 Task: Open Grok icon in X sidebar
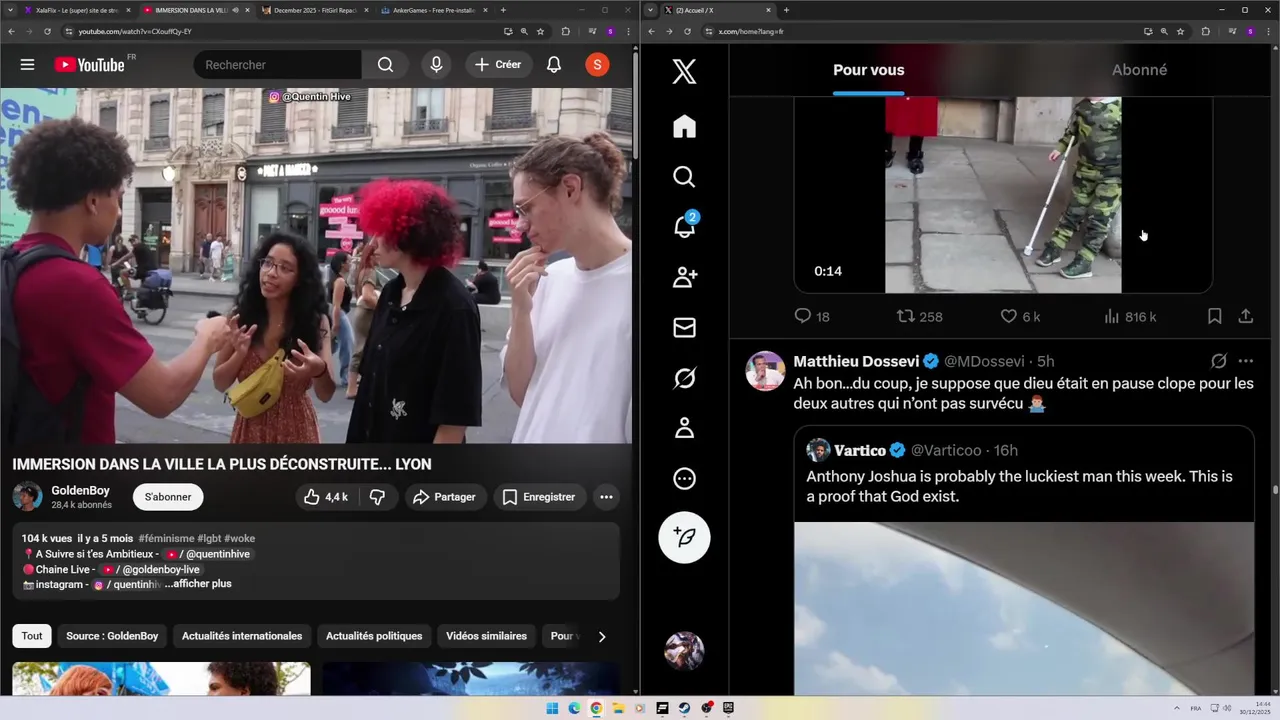pyautogui.click(x=684, y=378)
